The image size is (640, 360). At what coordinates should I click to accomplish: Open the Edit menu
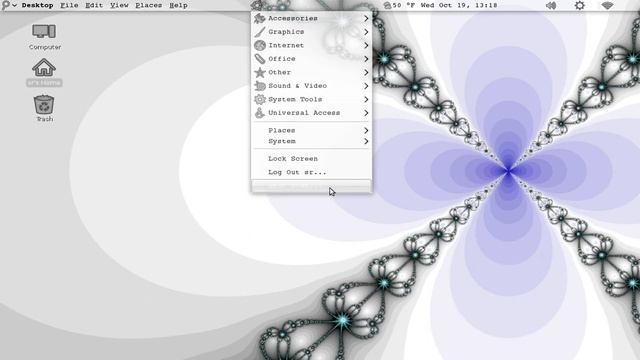[94, 5]
